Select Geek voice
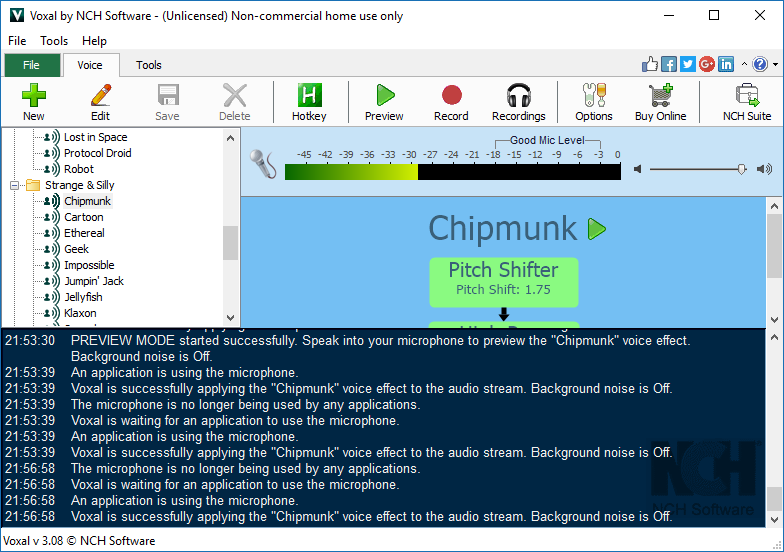This screenshot has height=552, width=784. point(76,249)
